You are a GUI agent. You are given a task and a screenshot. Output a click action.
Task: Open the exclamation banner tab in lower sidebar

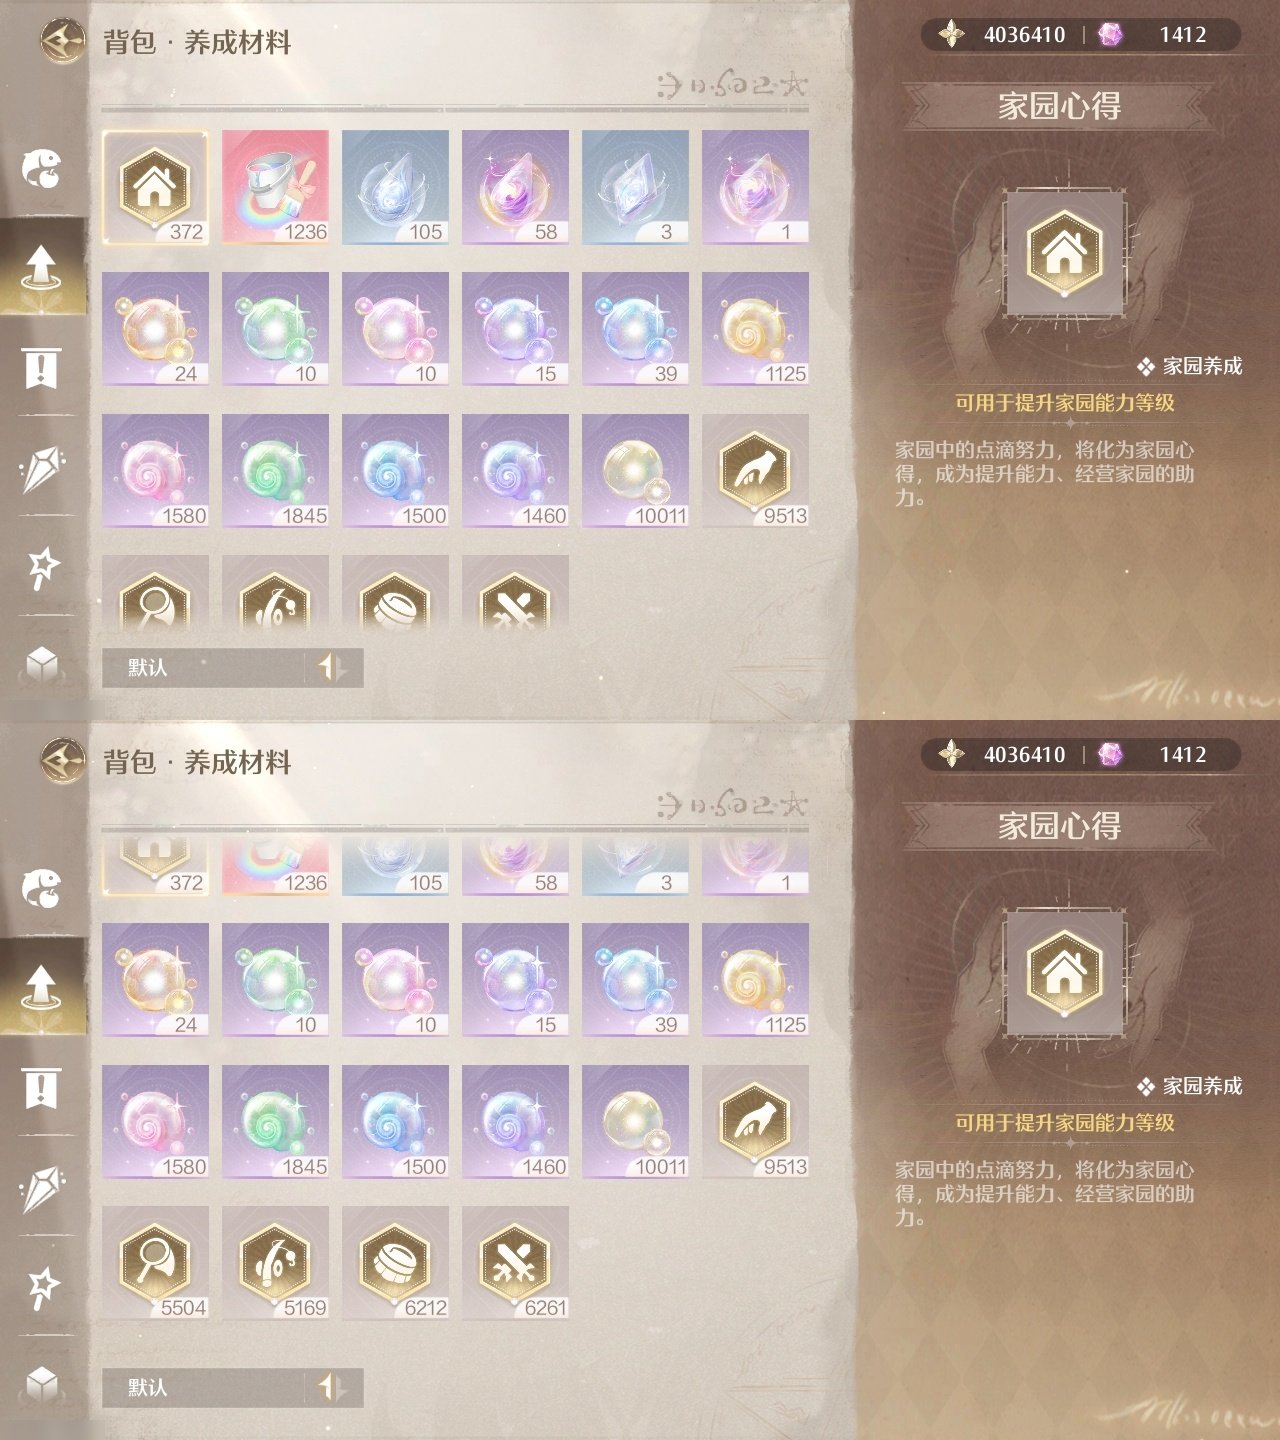pos(41,1088)
